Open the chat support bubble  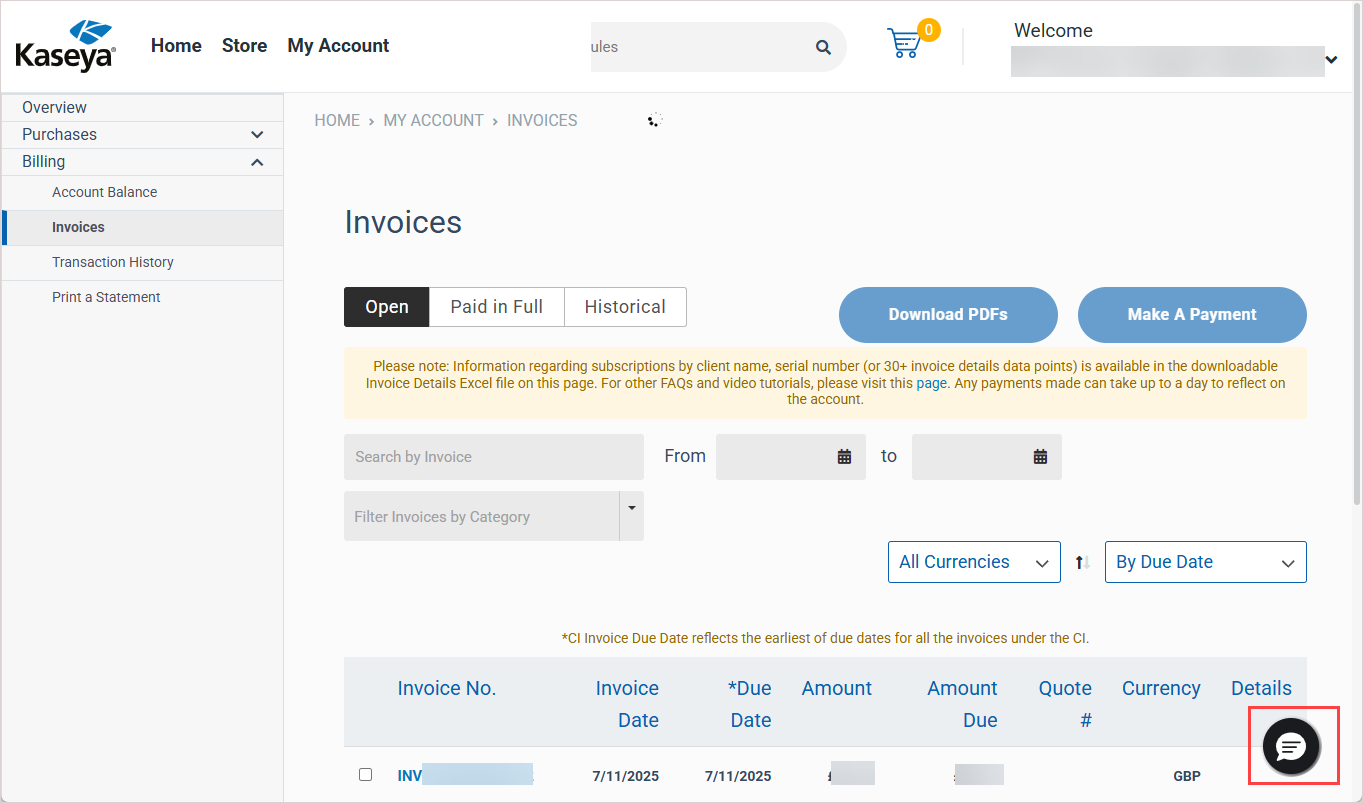pos(1291,746)
